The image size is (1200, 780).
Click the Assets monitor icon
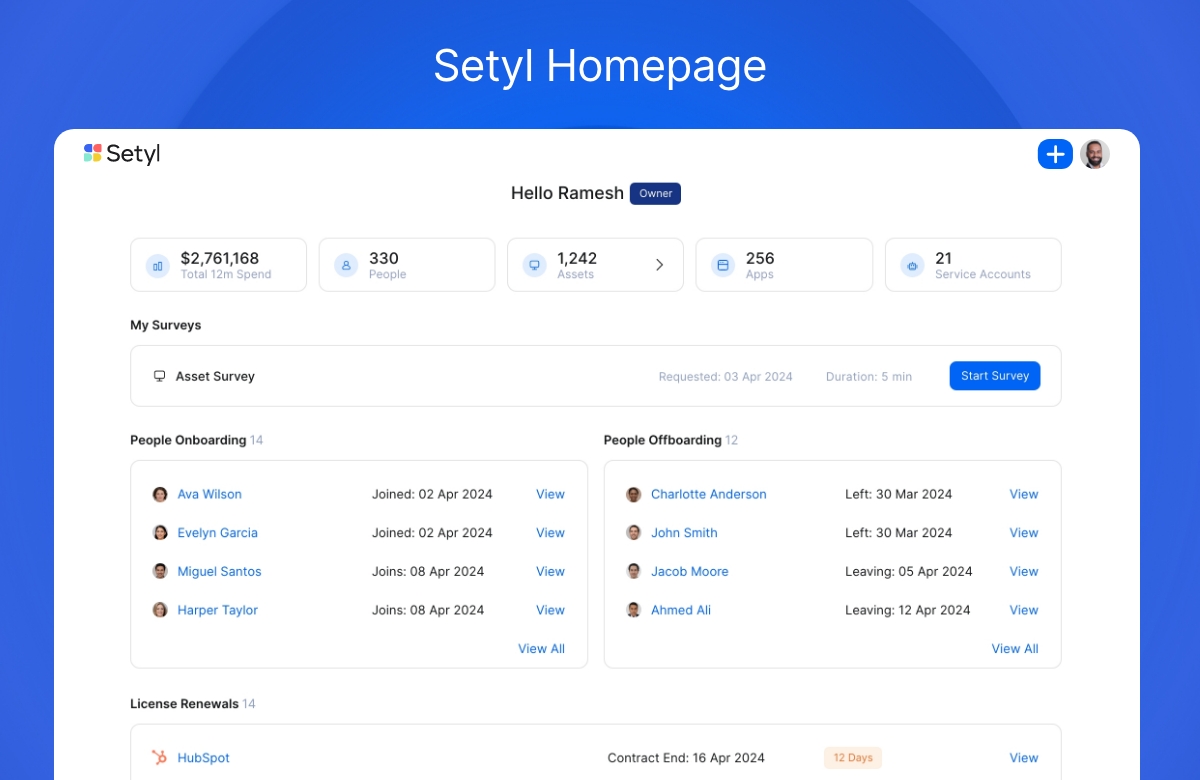(x=534, y=265)
